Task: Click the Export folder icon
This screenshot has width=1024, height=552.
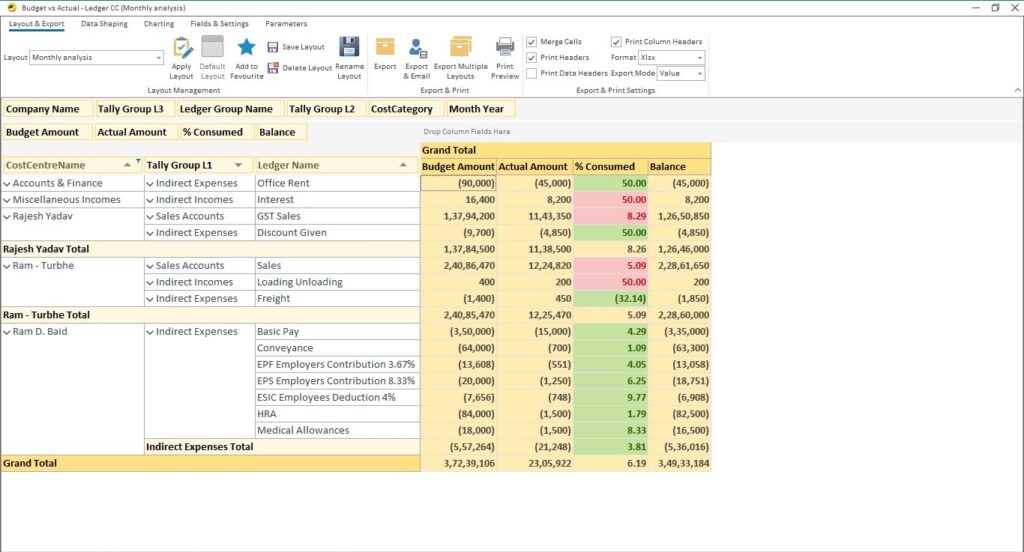Action: 385,47
